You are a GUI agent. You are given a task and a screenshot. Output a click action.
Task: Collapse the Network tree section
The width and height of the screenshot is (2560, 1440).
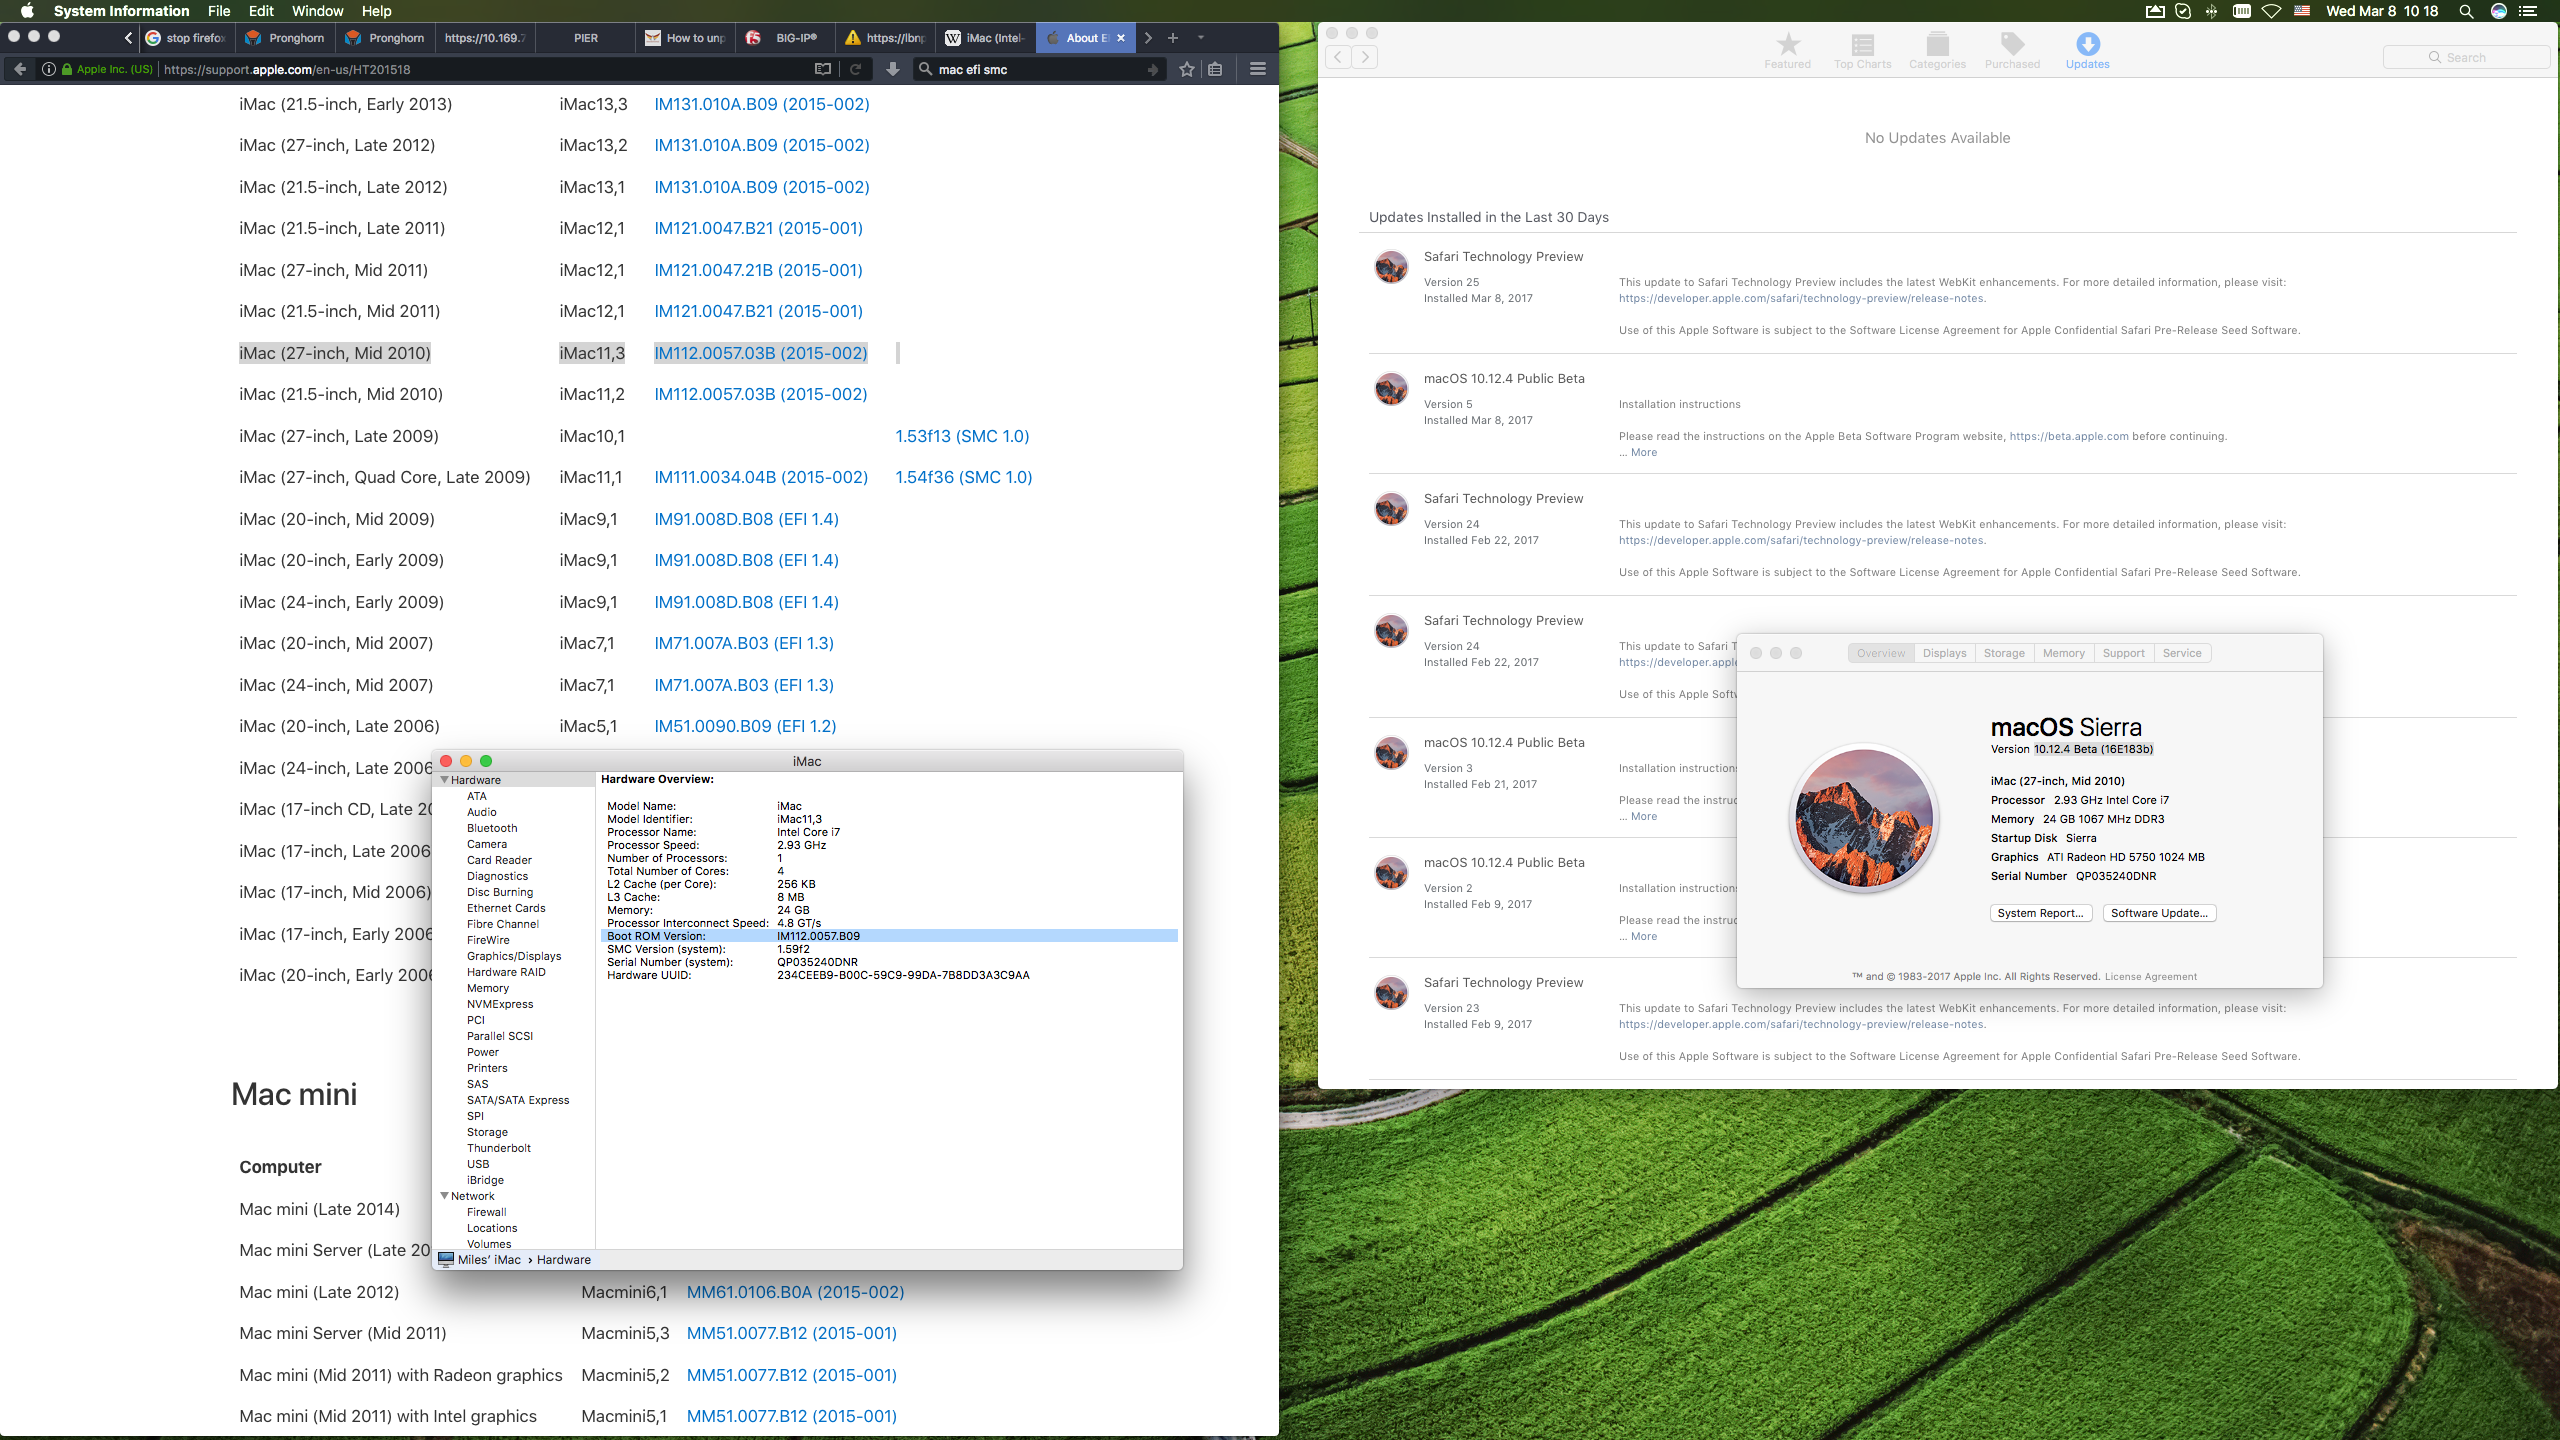click(x=444, y=1196)
